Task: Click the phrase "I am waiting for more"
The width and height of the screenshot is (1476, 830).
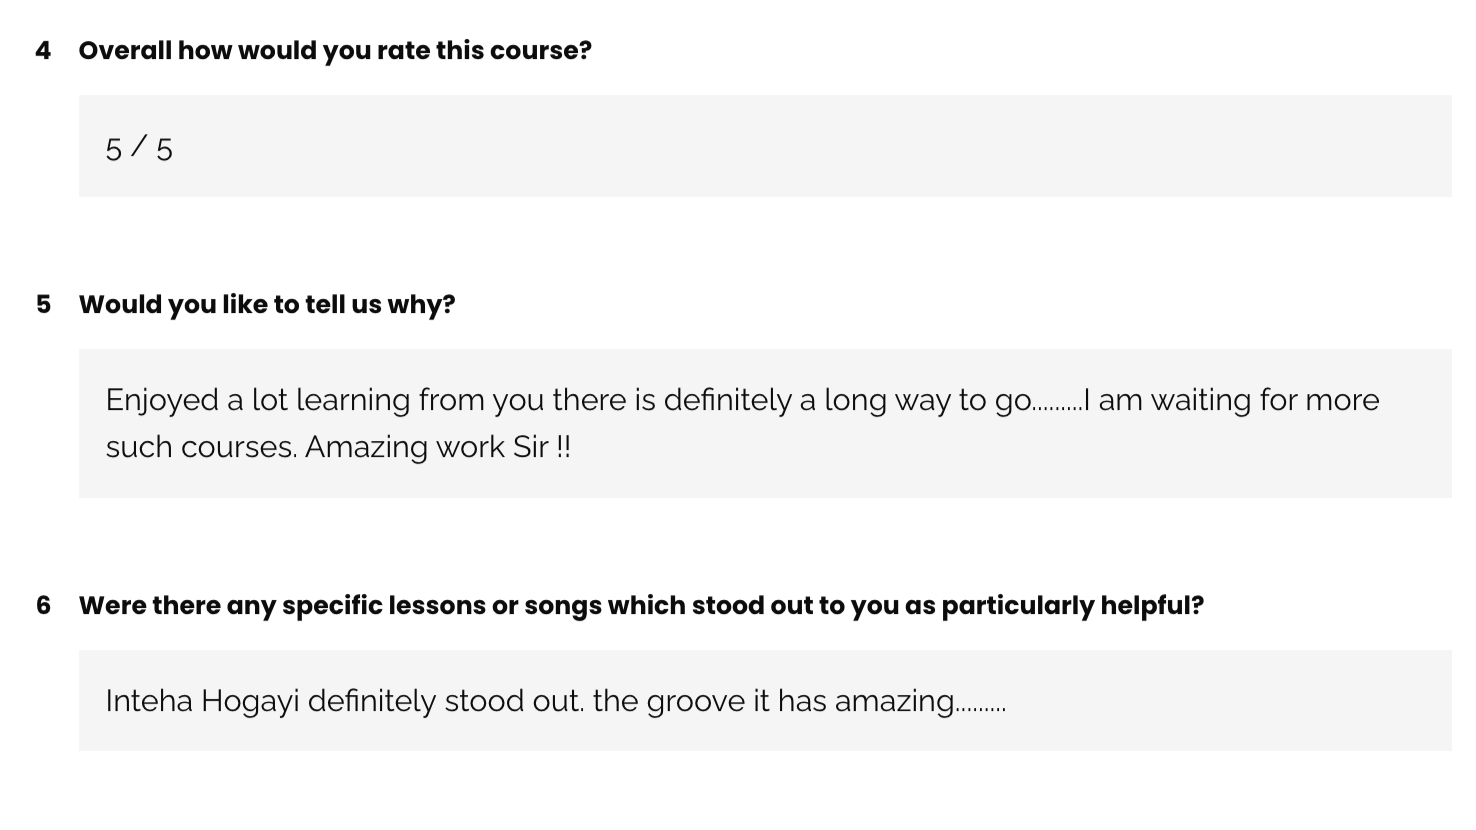Action: pyautogui.click(x=1231, y=400)
